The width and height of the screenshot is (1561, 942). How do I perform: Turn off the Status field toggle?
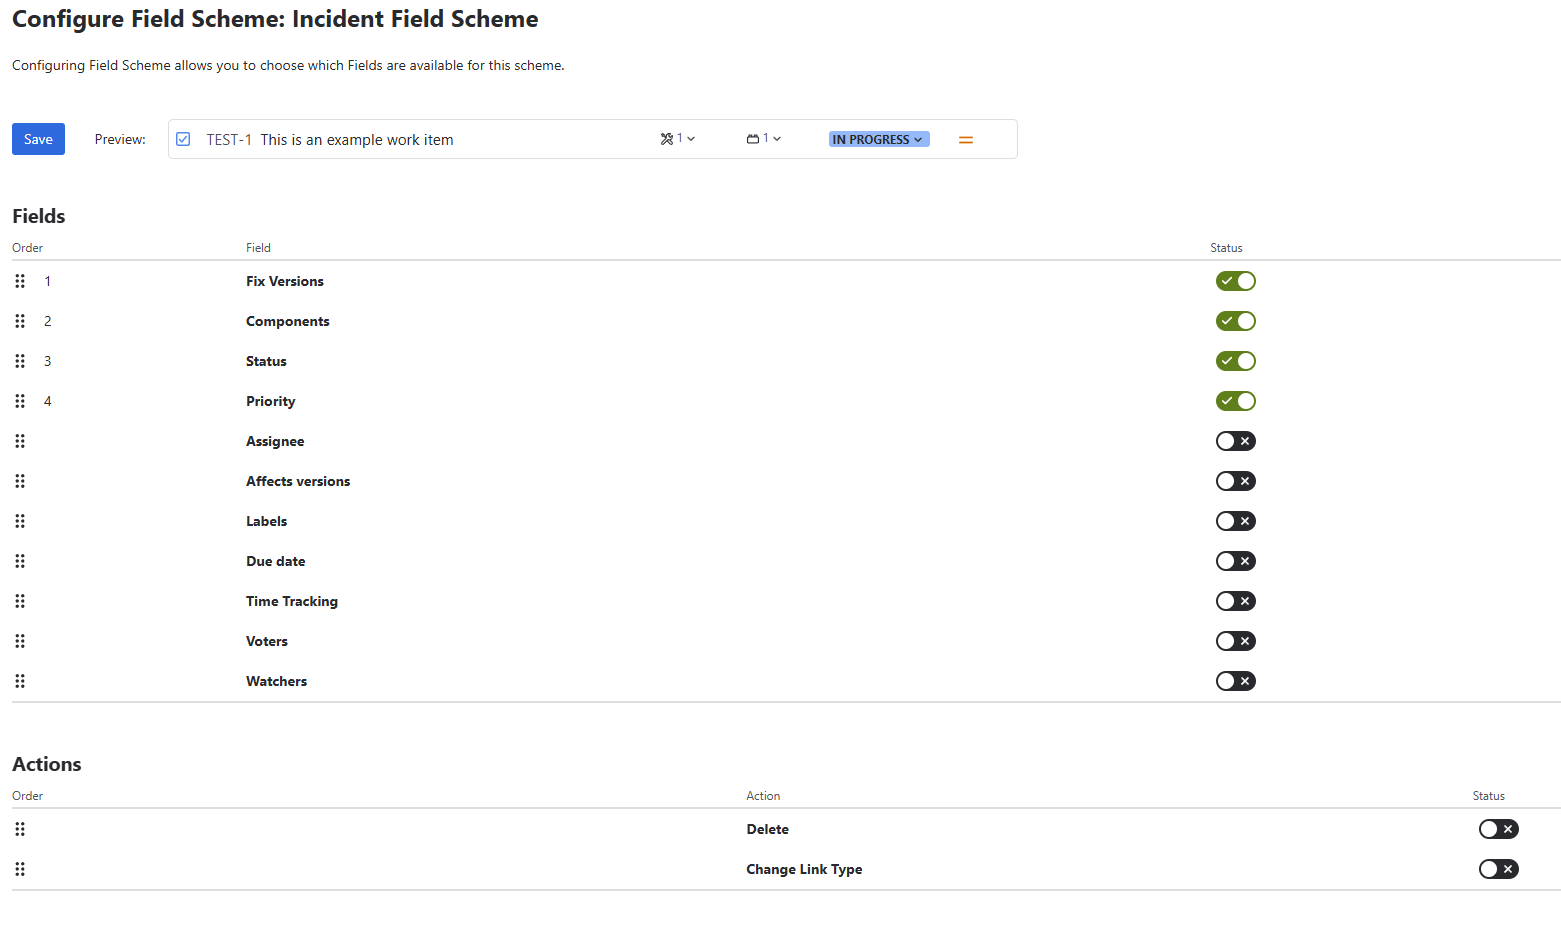pos(1236,361)
